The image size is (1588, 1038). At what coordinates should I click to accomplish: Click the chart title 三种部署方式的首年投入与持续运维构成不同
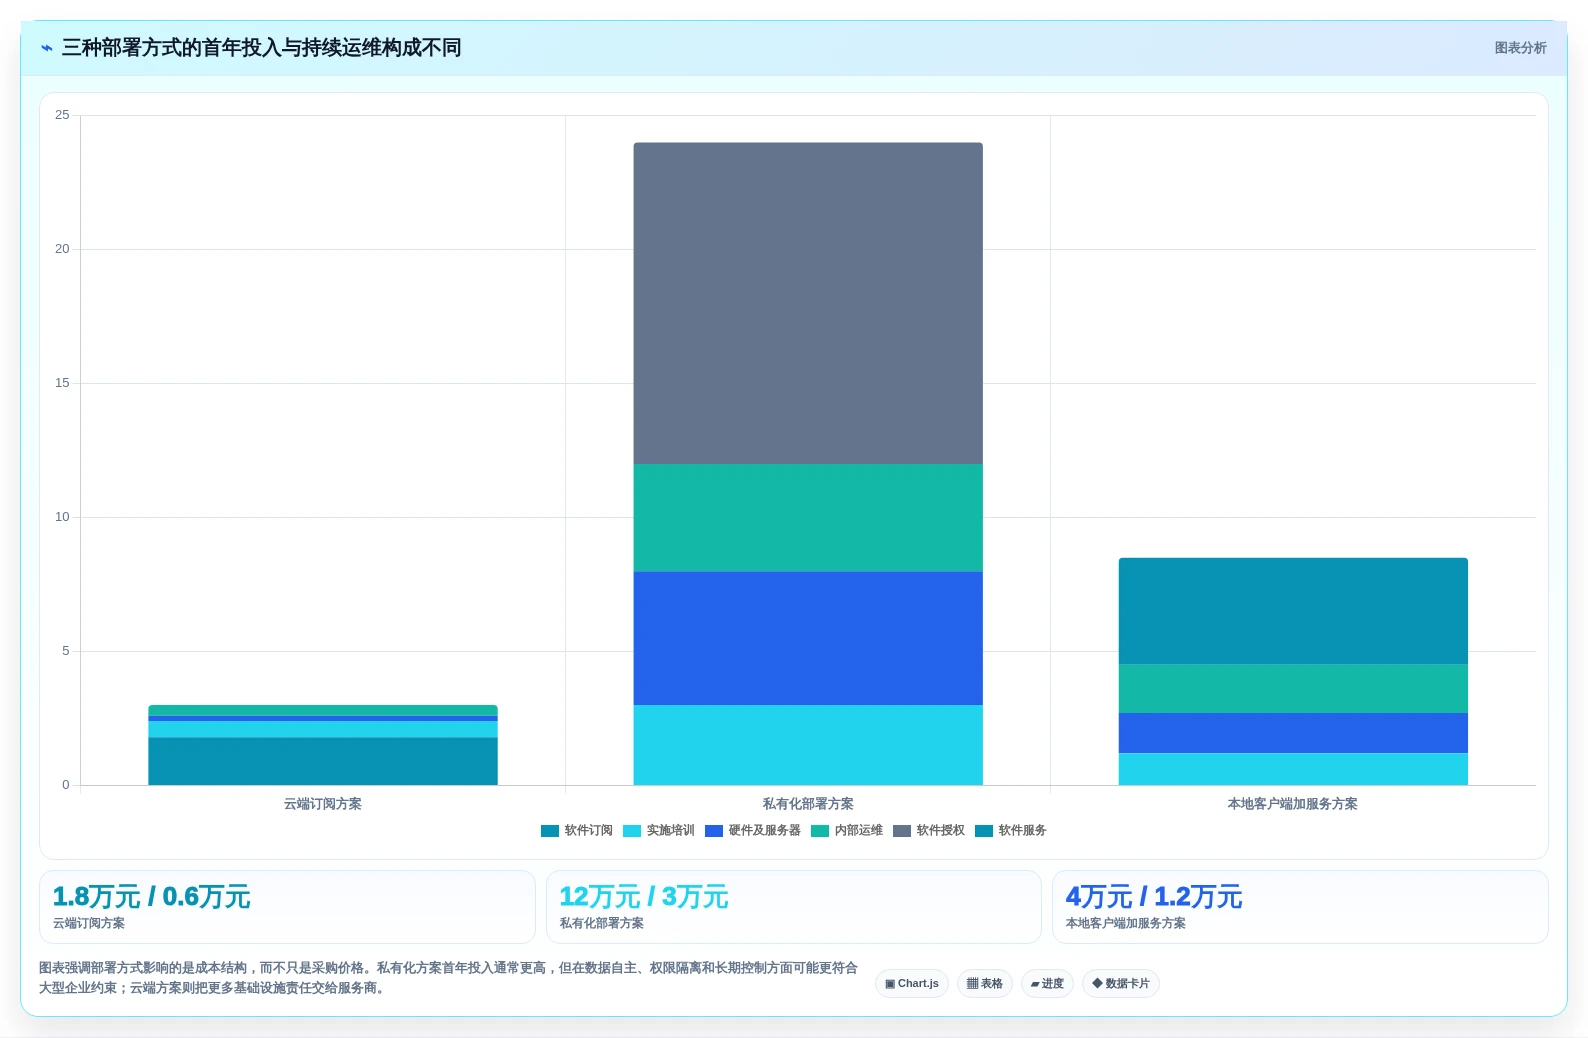[x=261, y=48]
